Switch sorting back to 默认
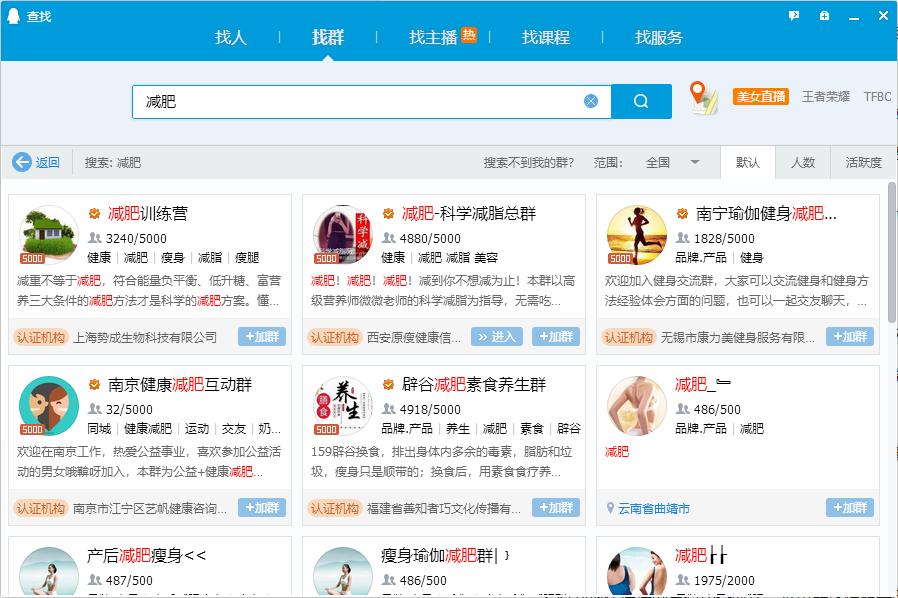898x598 pixels. tap(747, 162)
